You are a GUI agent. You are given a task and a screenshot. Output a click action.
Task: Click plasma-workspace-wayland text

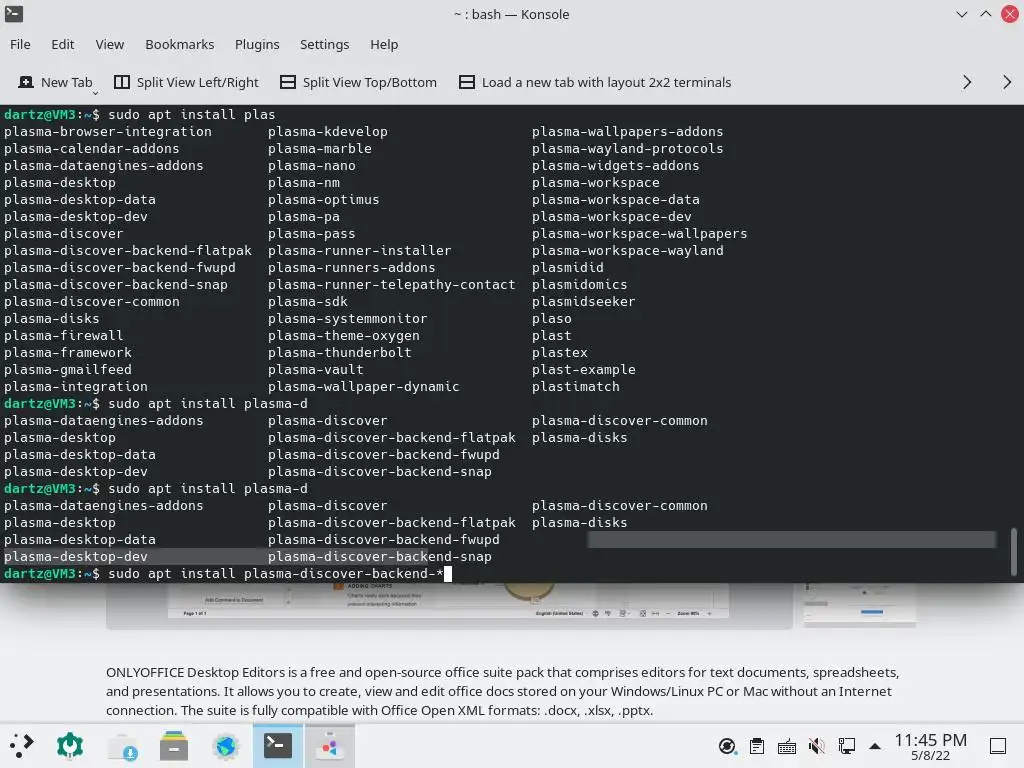628,251
